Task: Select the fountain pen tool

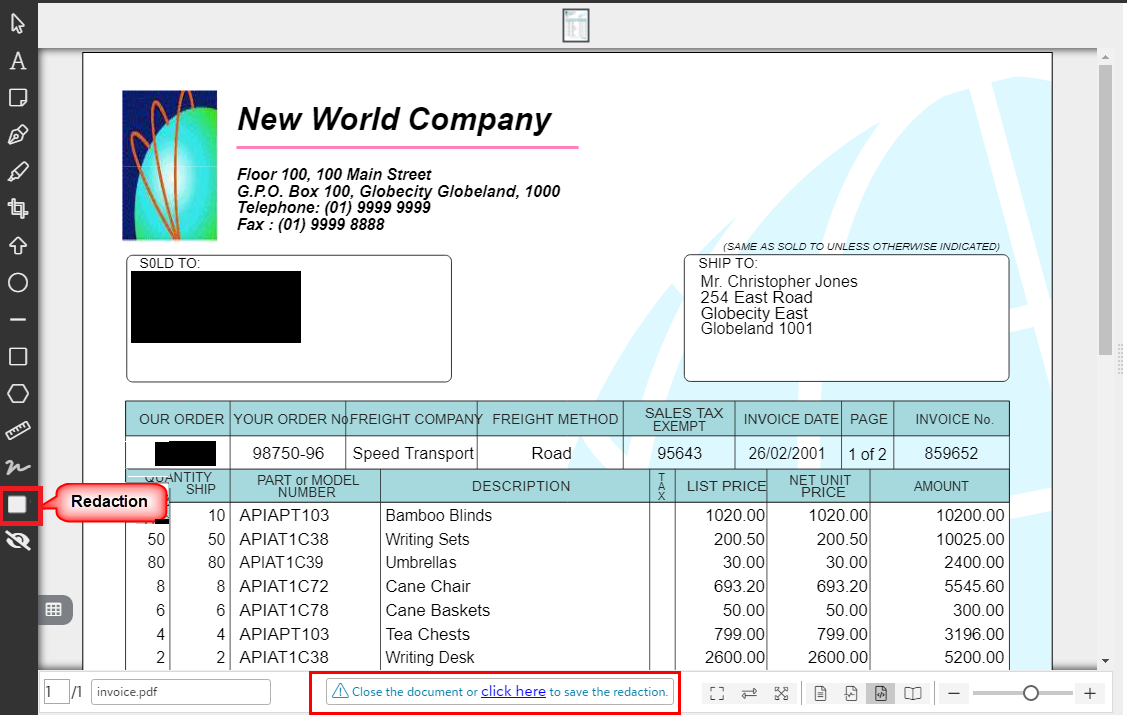Action: (x=18, y=135)
